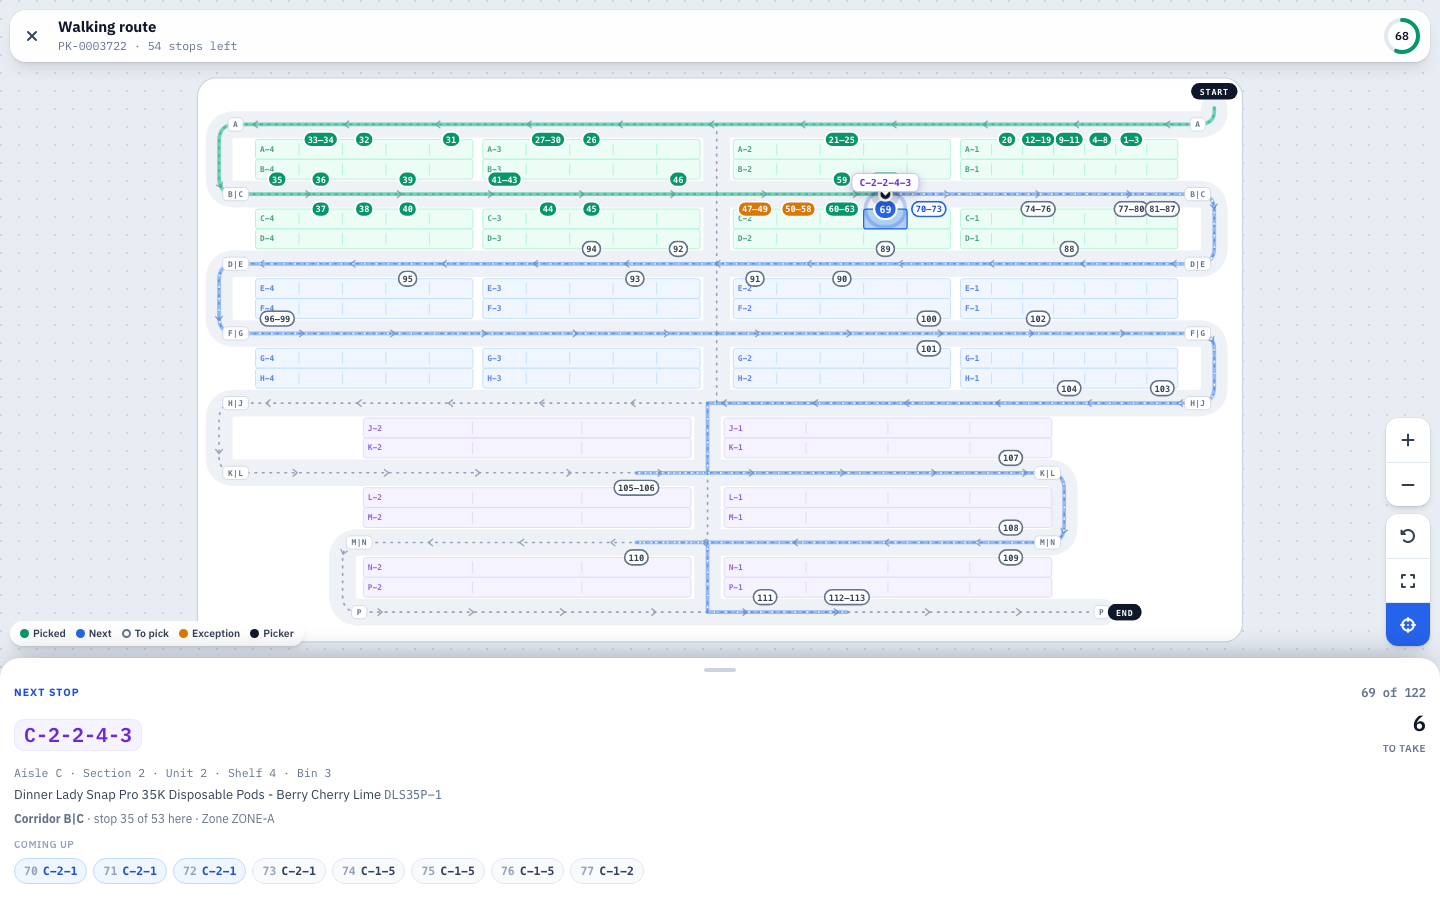Open upcoming stop chip 75 C-1-5

pos(448,871)
